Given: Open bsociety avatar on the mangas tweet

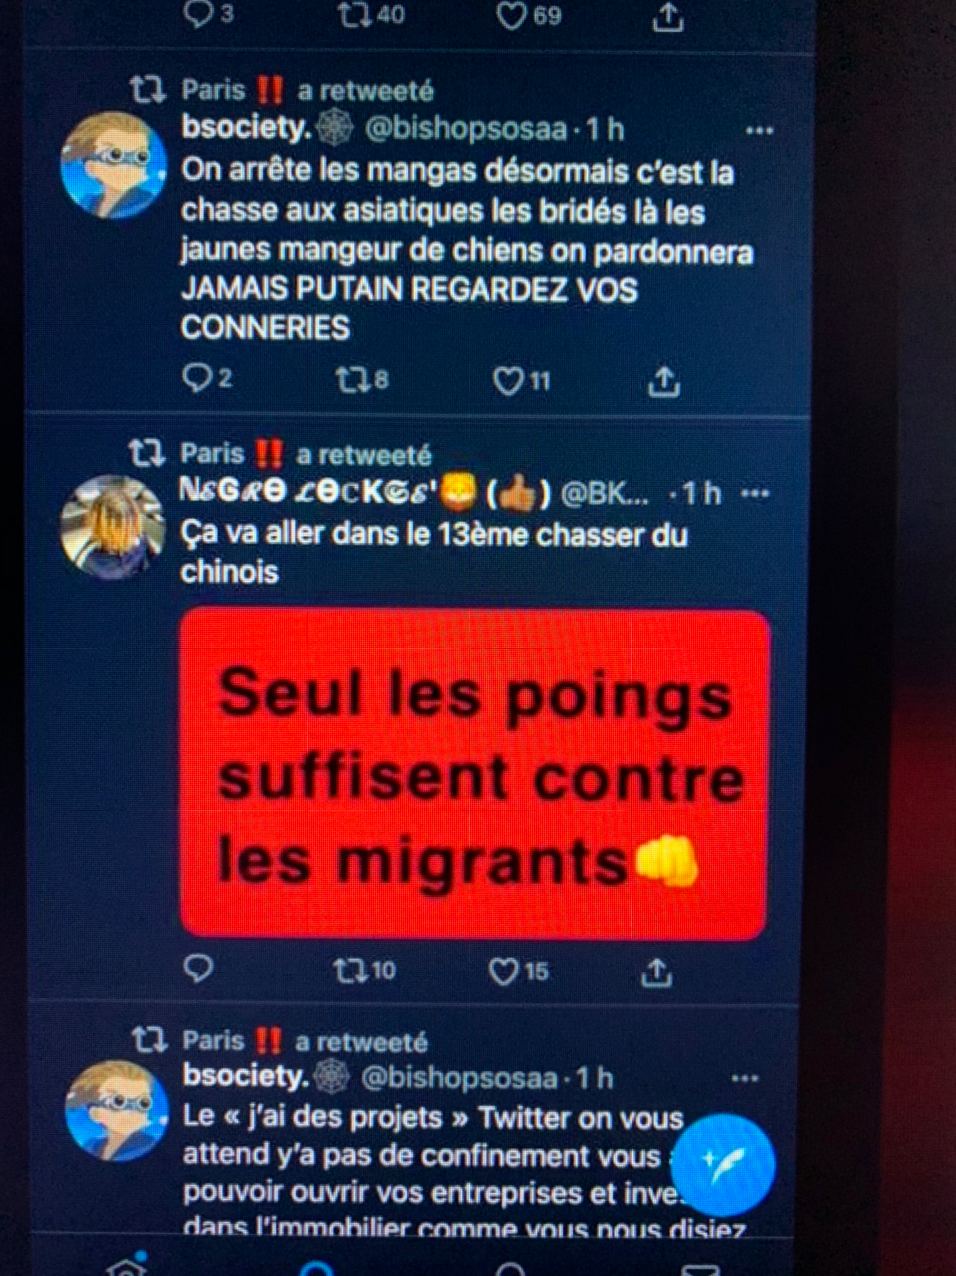Looking at the screenshot, I should click(x=113, y=166).
